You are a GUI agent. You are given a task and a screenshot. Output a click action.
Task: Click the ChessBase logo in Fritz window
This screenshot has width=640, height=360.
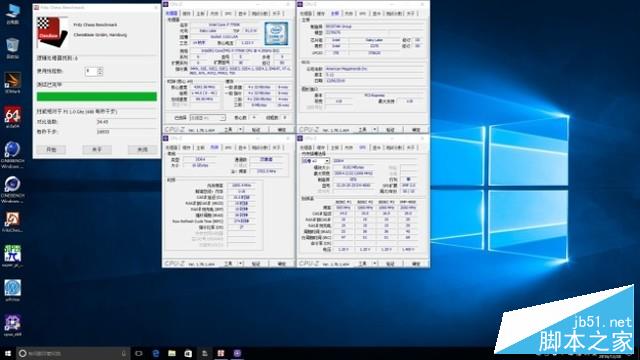[52, 32]
